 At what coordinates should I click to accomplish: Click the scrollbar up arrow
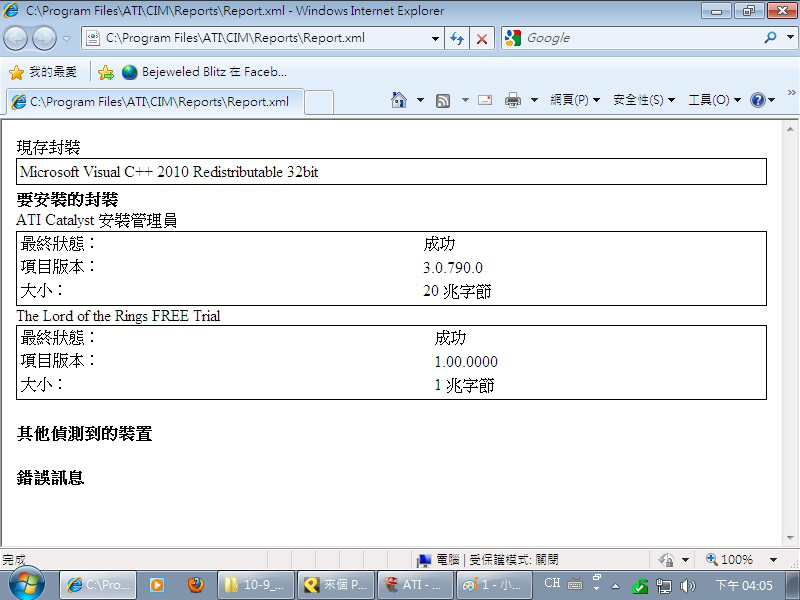[x=790, y=129]
